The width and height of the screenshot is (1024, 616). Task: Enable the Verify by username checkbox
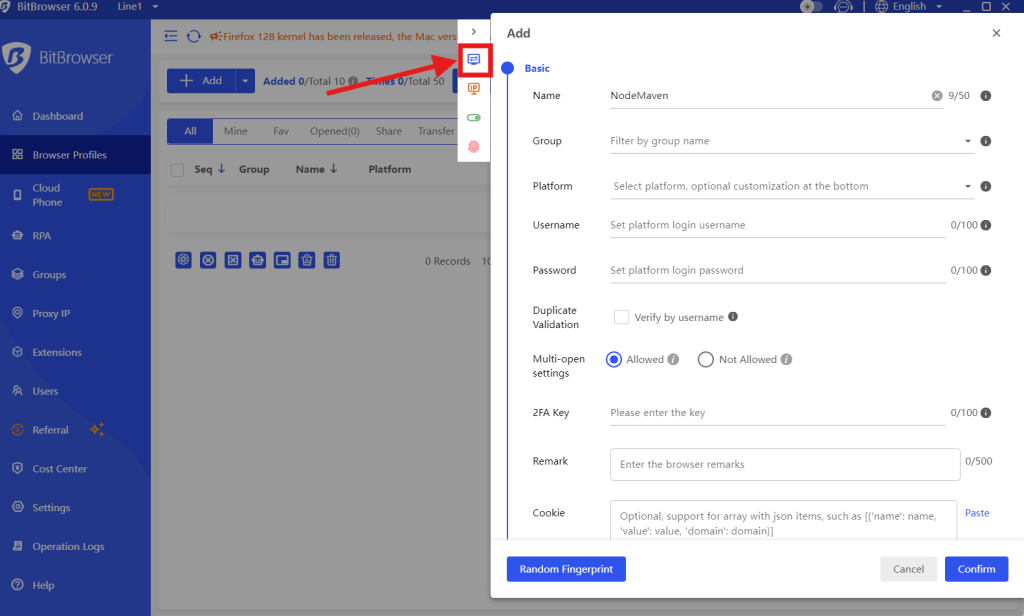[x=622, y=317]
